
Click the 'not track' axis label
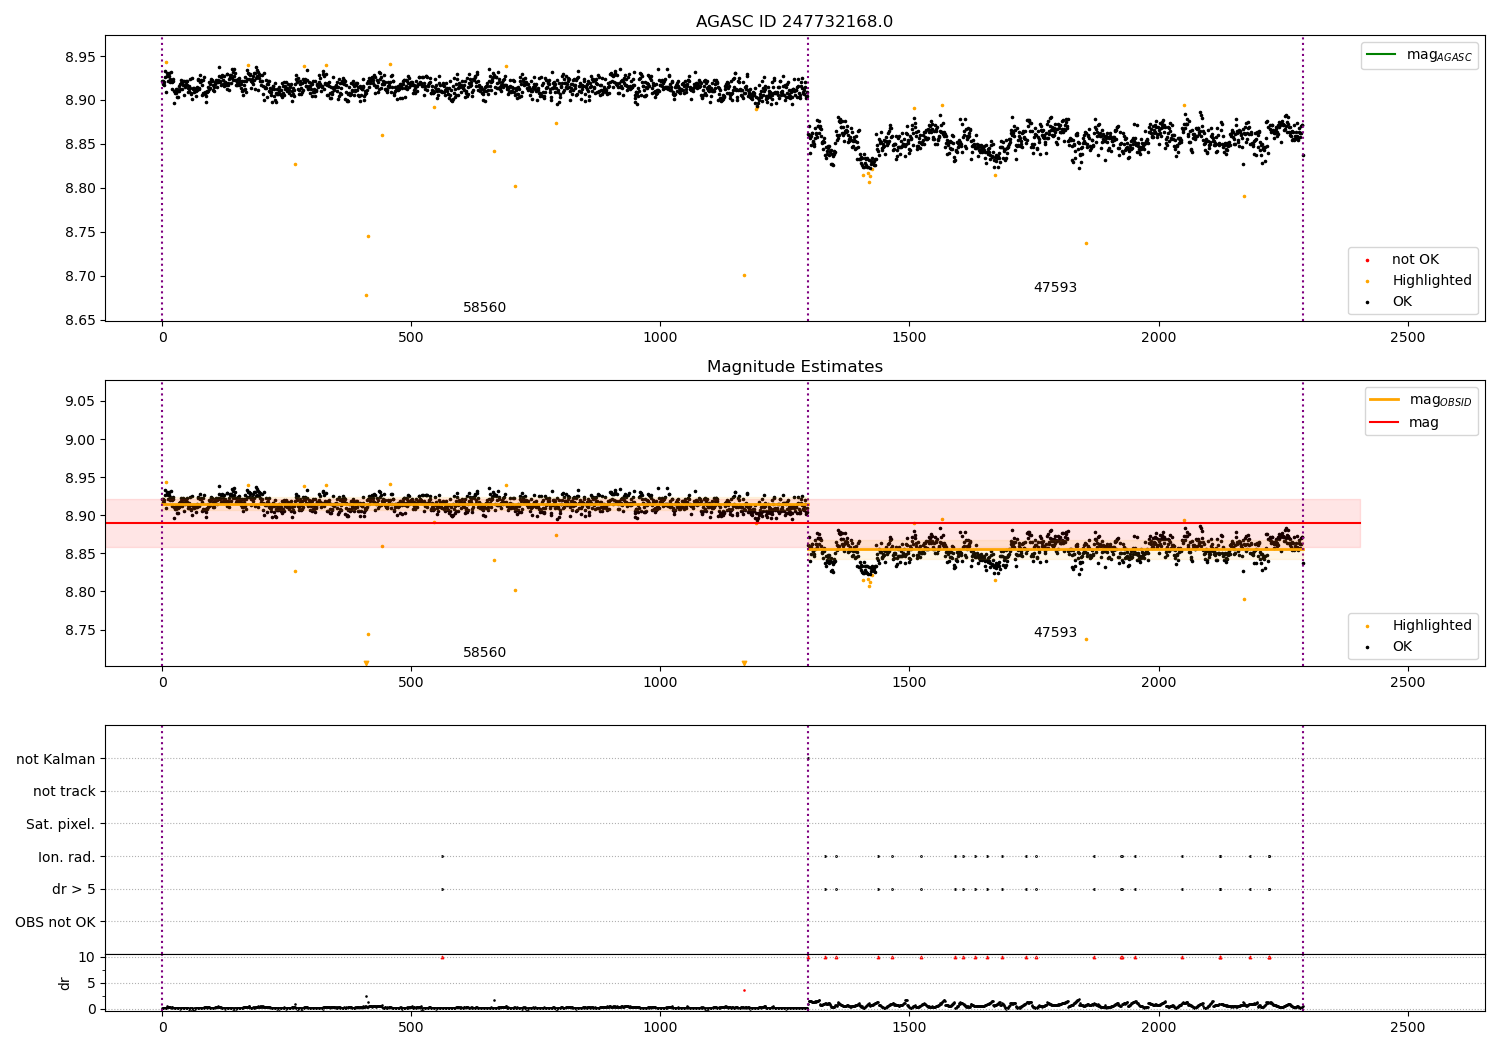click(x=64, y=791)
